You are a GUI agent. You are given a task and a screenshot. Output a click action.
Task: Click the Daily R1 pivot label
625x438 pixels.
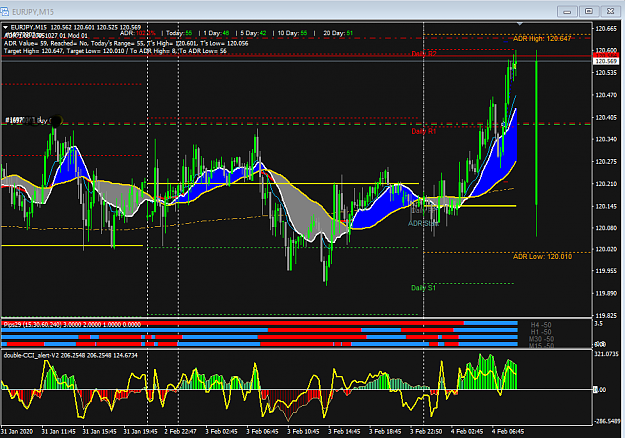point(424,131)
